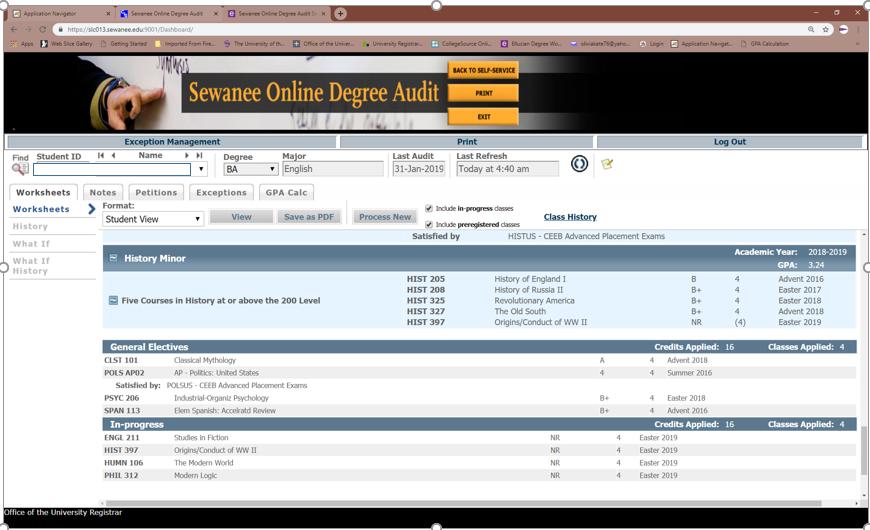Click the Save as PDF button
This screenshot has width=870, height=530.
[309, 217]
